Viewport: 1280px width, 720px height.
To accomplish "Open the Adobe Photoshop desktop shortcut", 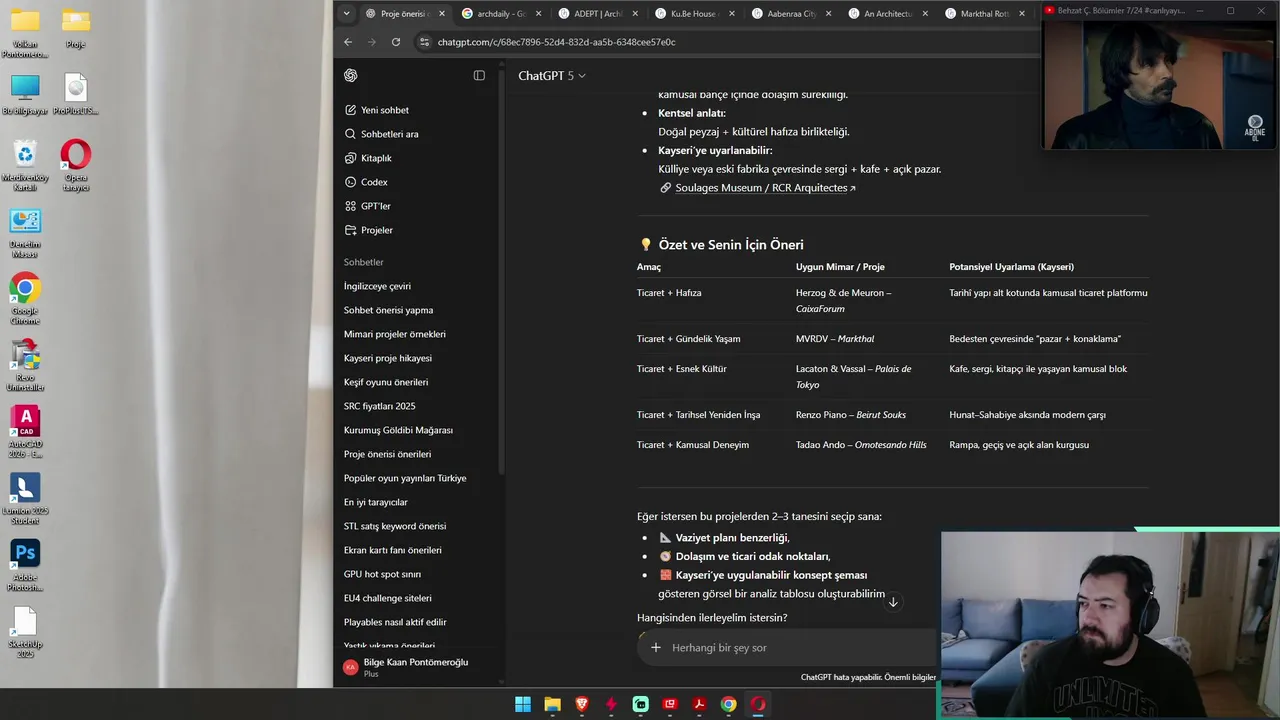I will coord(25,564).
